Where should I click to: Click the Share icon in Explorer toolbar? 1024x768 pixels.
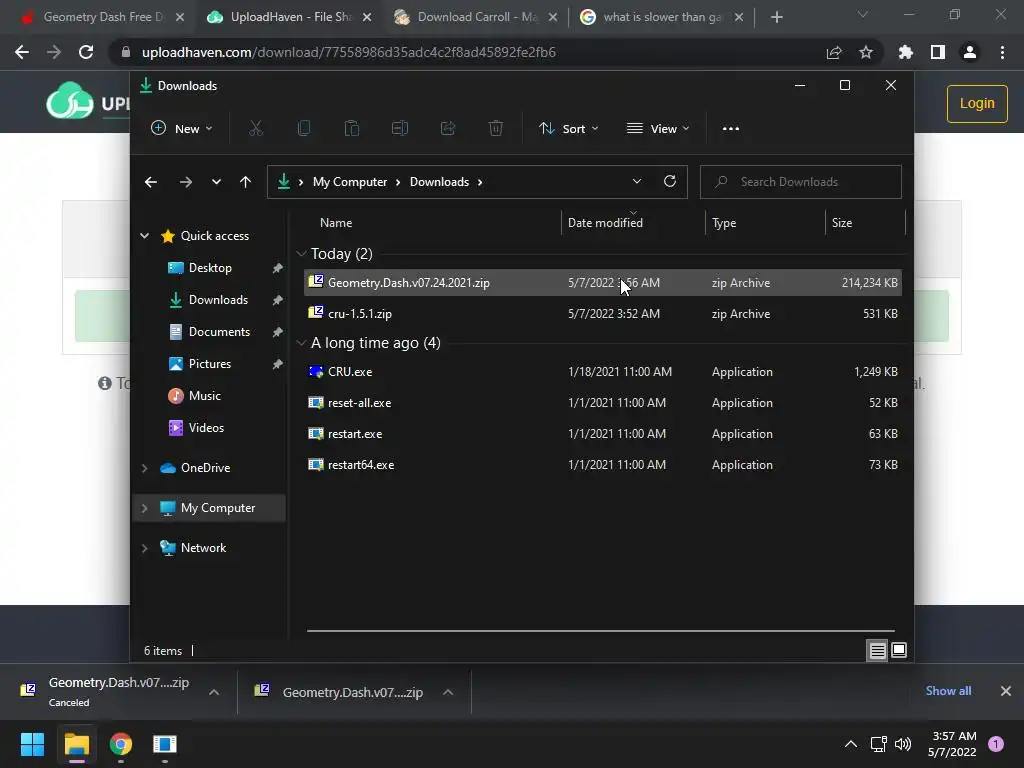tap(448, 129)
